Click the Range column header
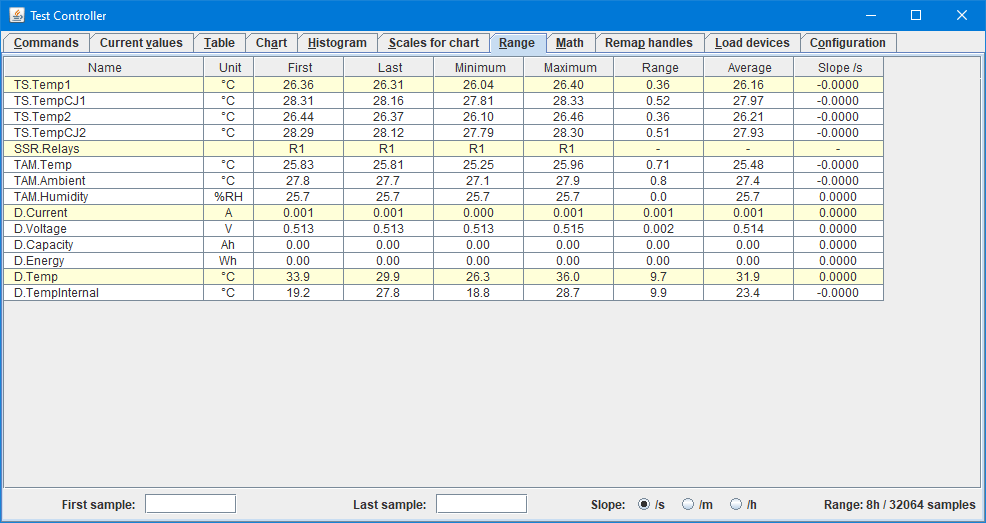The width and height of the screenshot is (986, 523). (x=658, y=67)
